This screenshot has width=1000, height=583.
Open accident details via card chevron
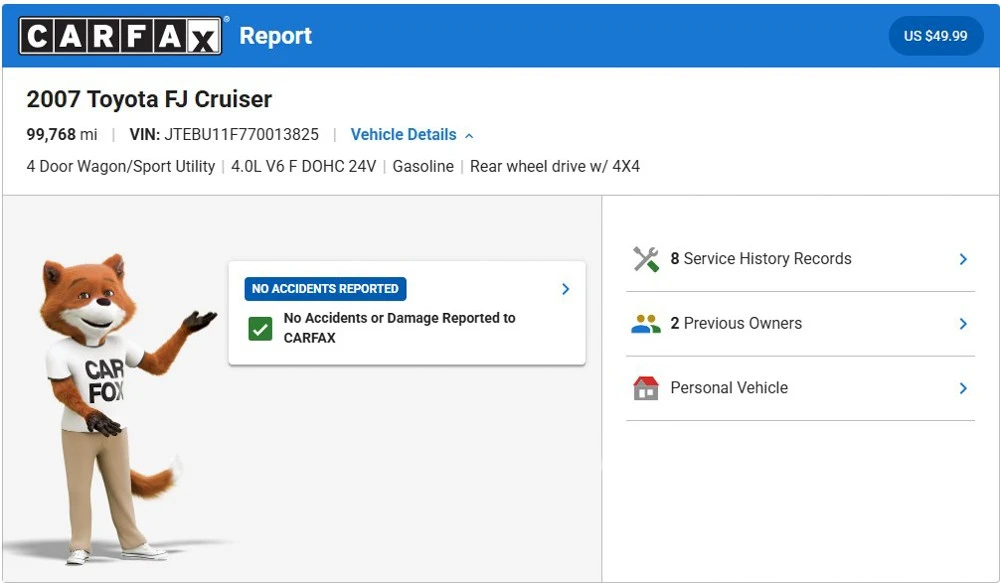pos(565,289)
